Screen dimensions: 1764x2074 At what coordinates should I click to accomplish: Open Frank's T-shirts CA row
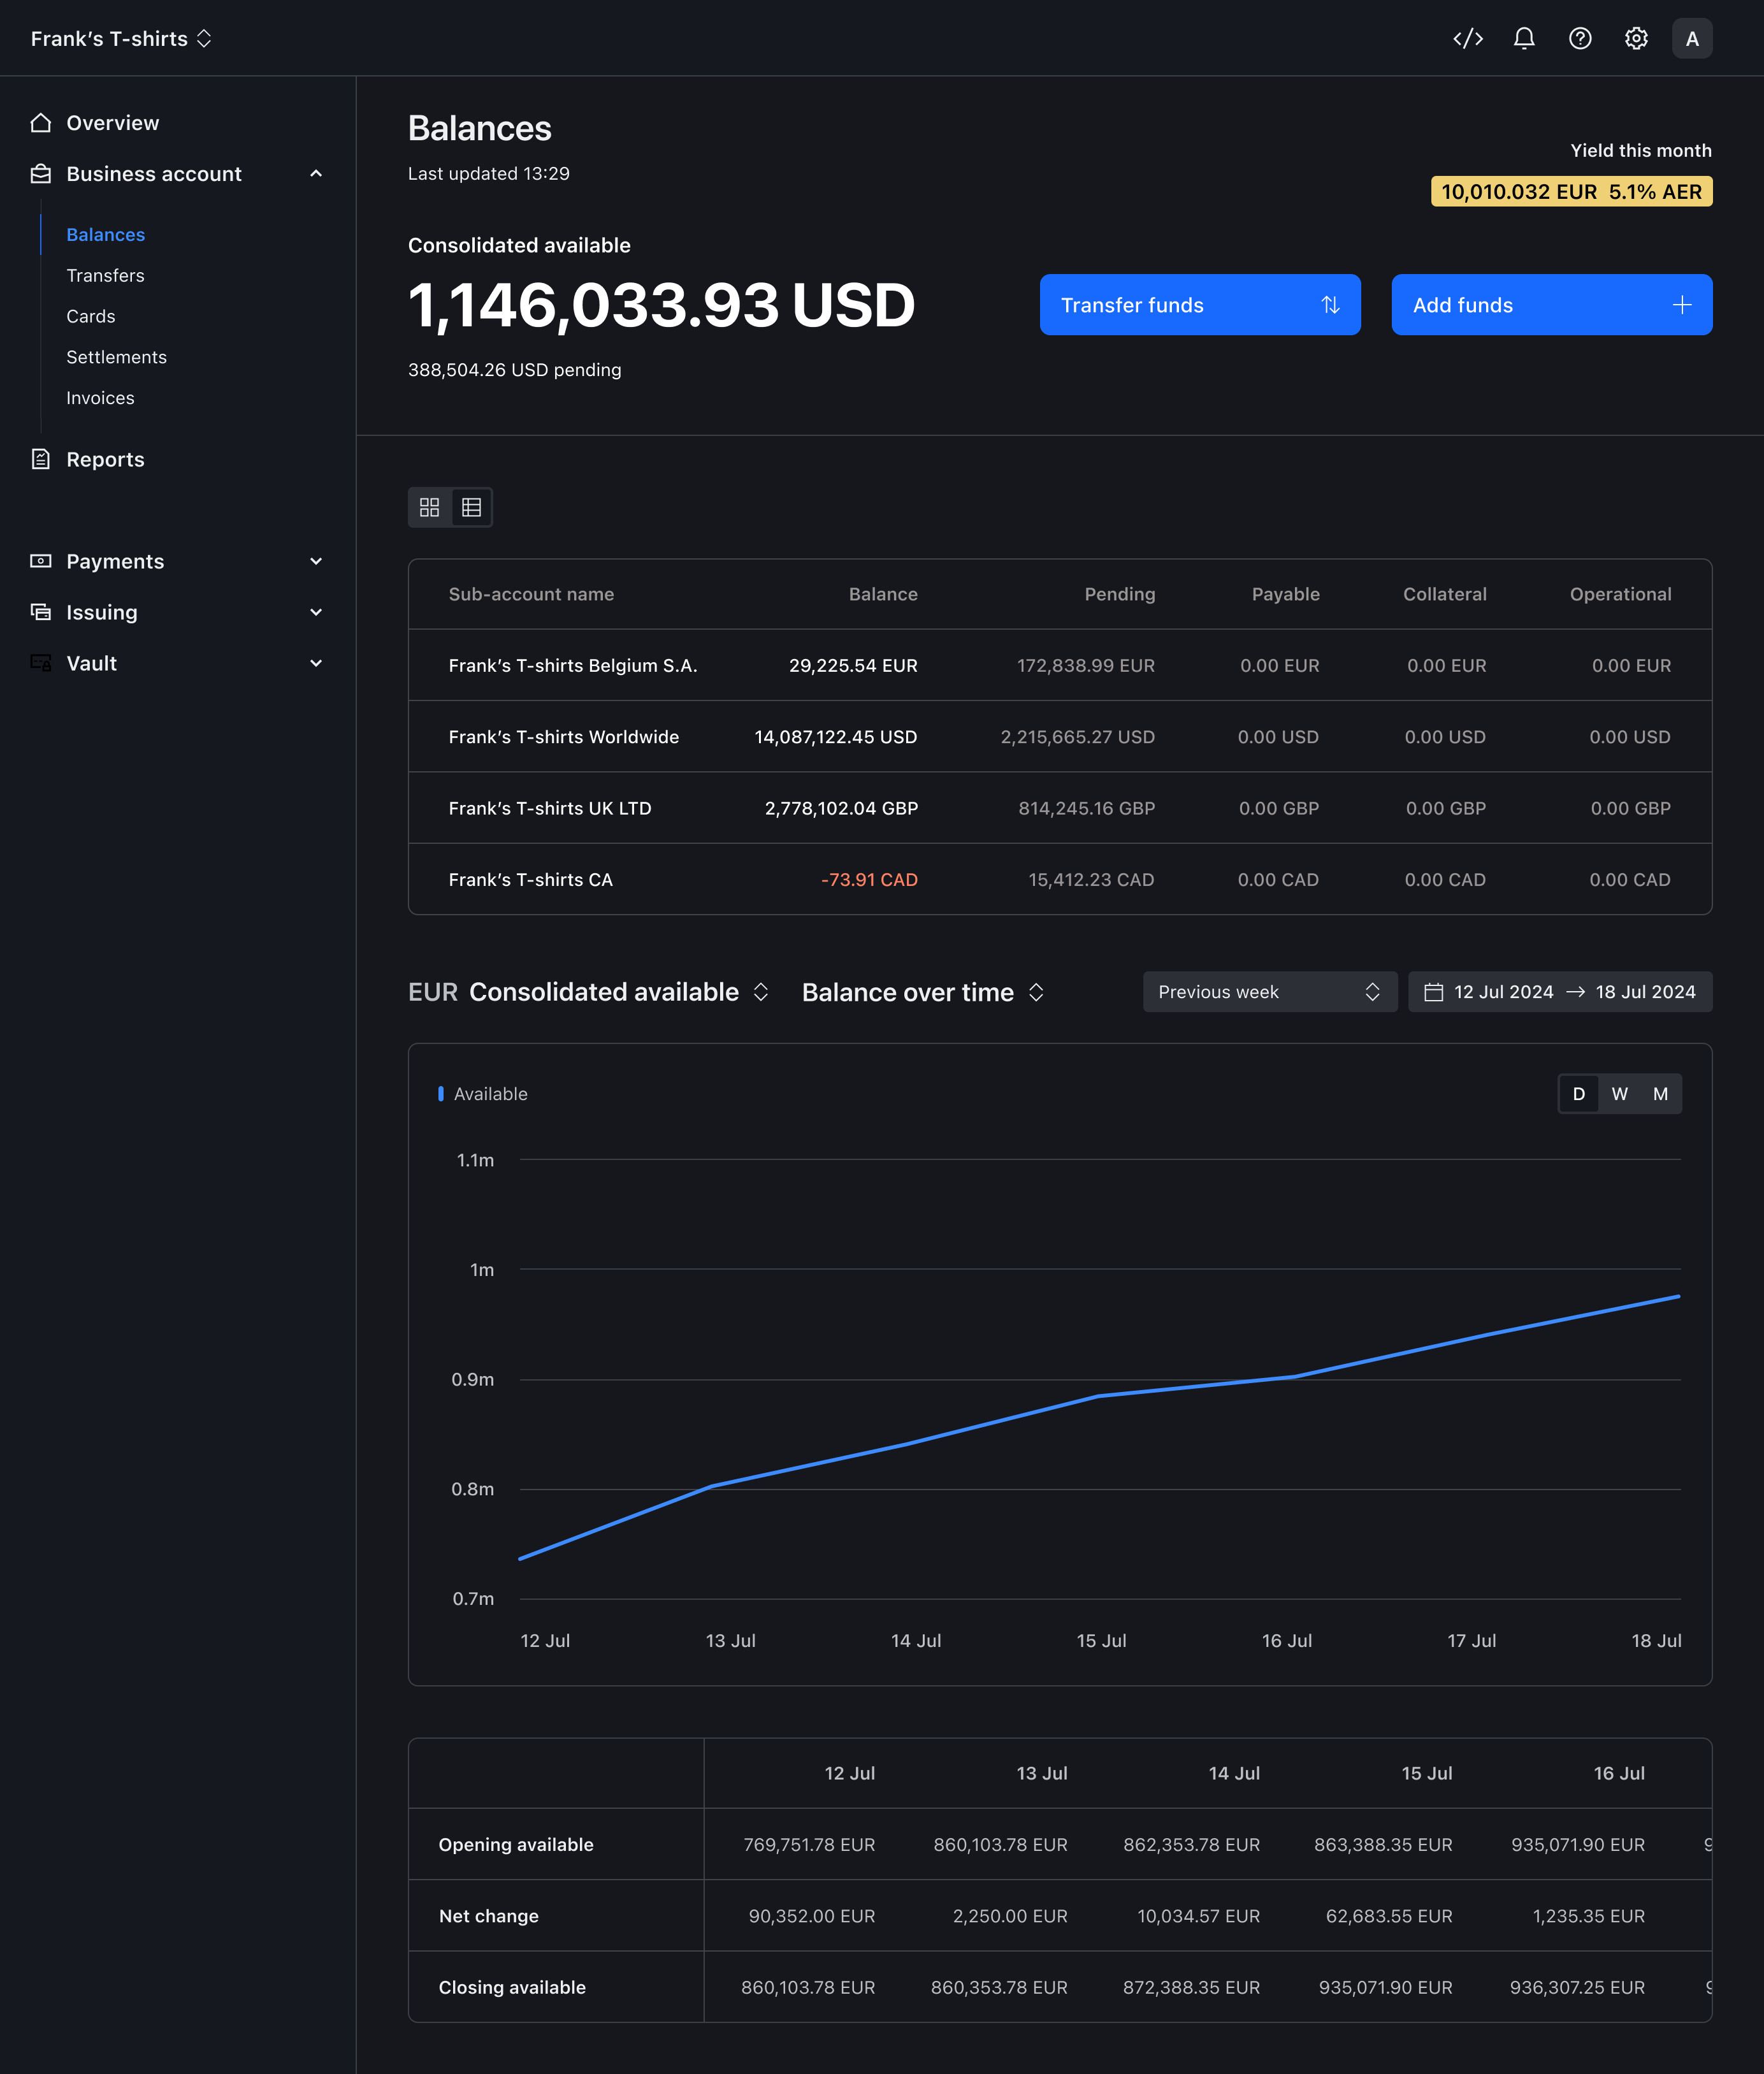coord(1059,879)
